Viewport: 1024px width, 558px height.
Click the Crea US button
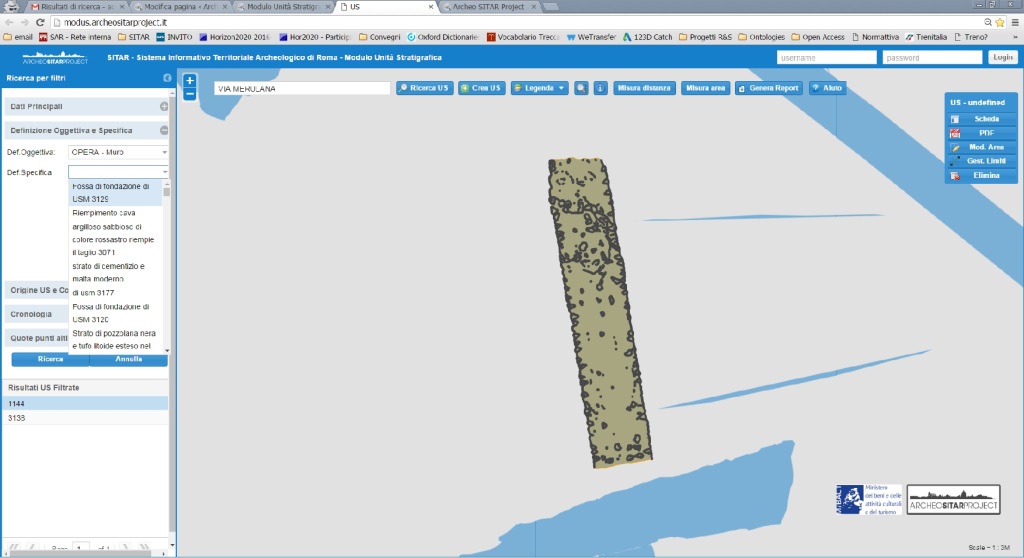point(481,88)
